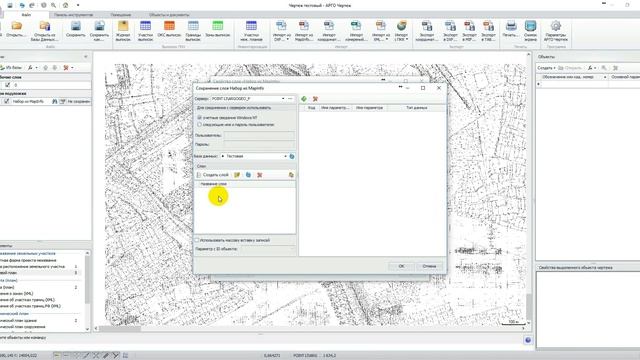Click Экспорт в TAB ribbon icon

[488, 26]
